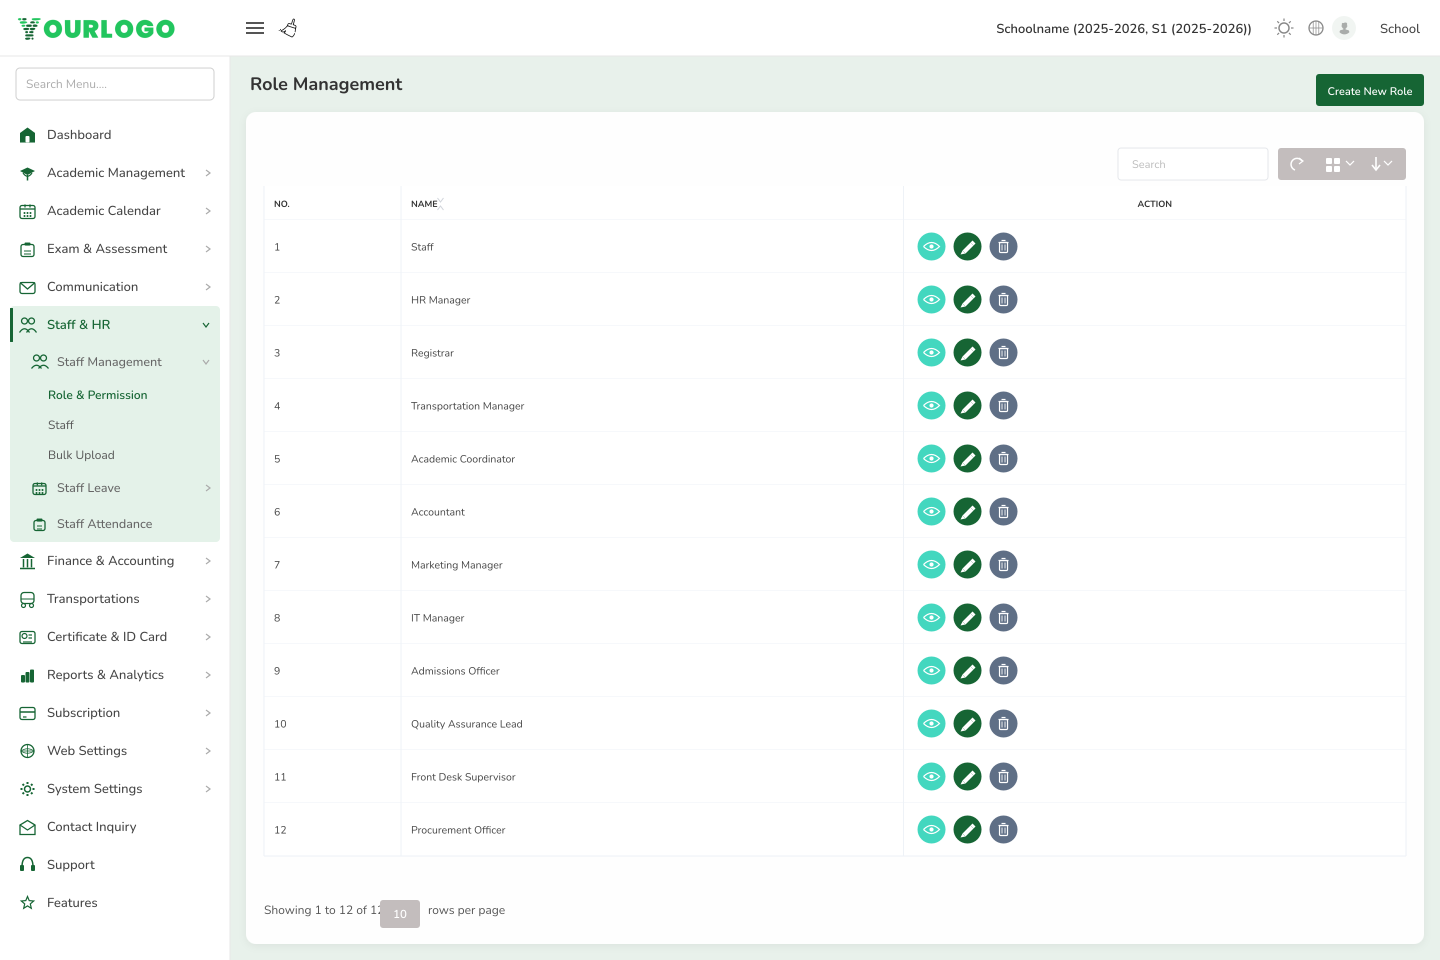1440x960 pixels.
Task: Delete the Front Desk Supervisor role
Action: [1003, 777]
